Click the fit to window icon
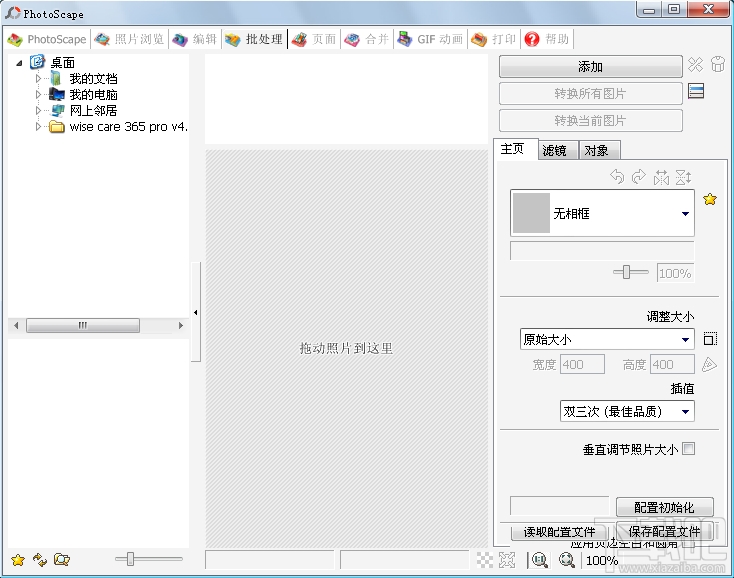Screen dimensions: 734x578 (x=507, y=560)
